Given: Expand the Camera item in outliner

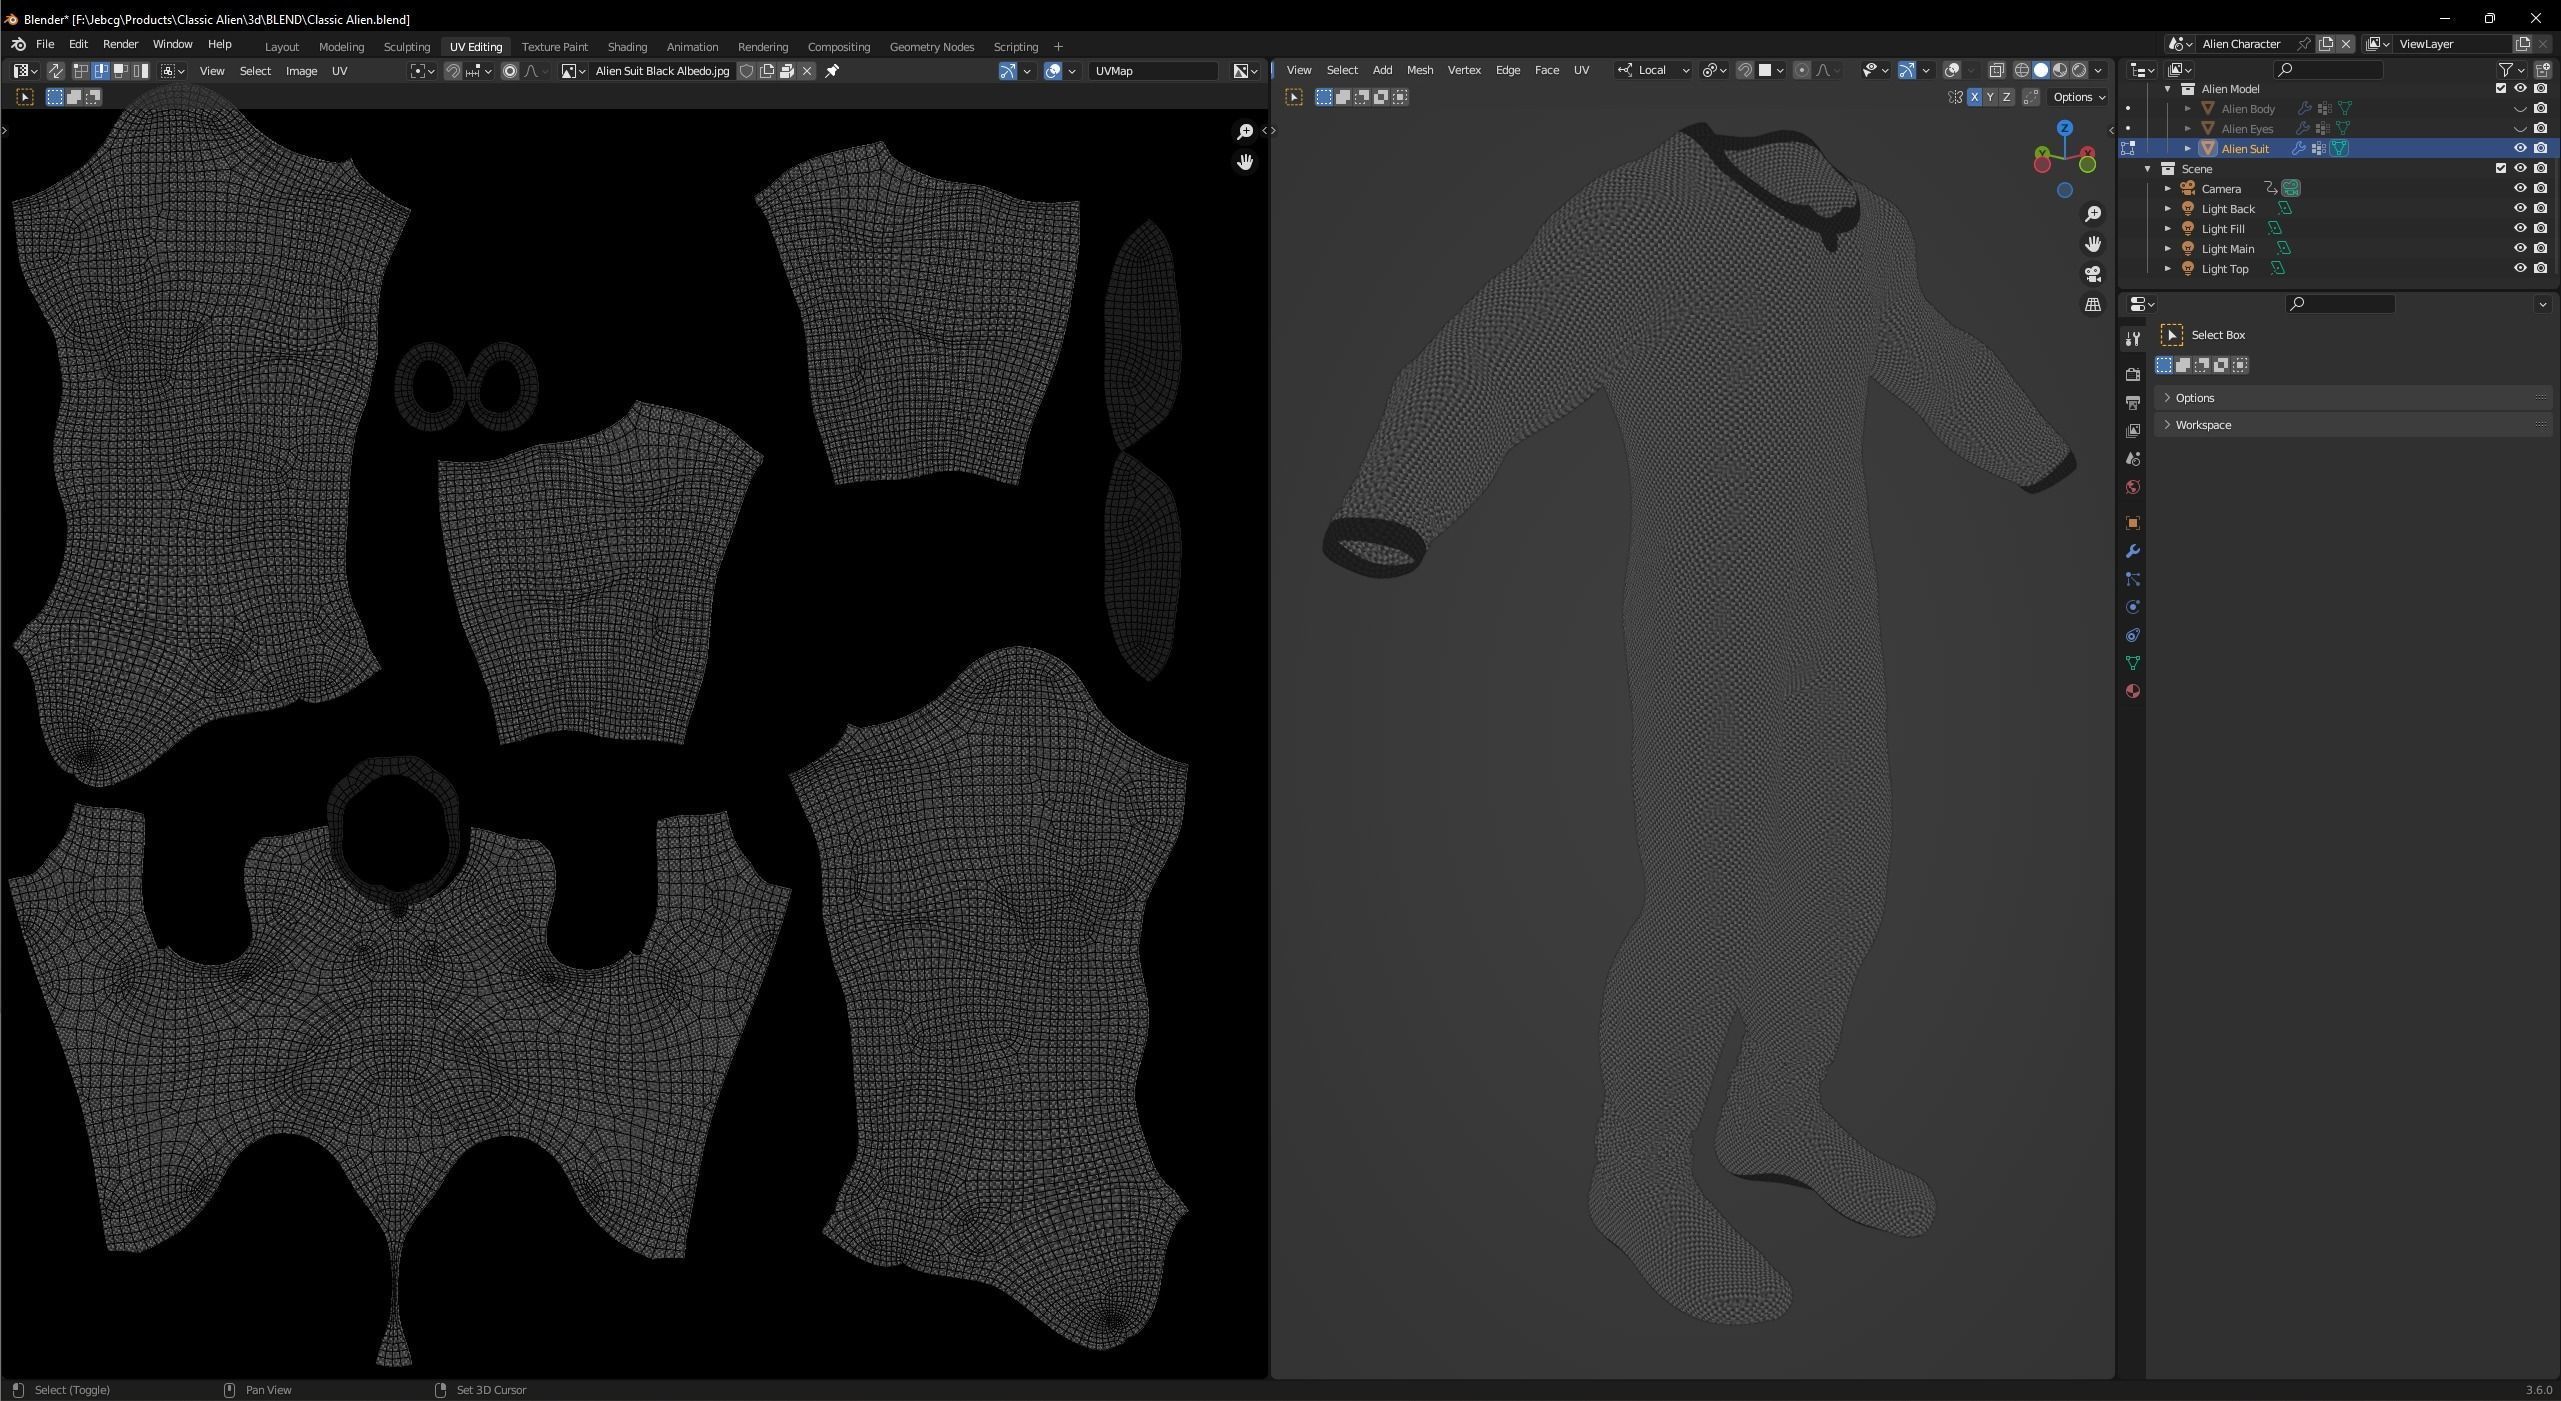Looking at the screenshot, I should (2168, 189).
